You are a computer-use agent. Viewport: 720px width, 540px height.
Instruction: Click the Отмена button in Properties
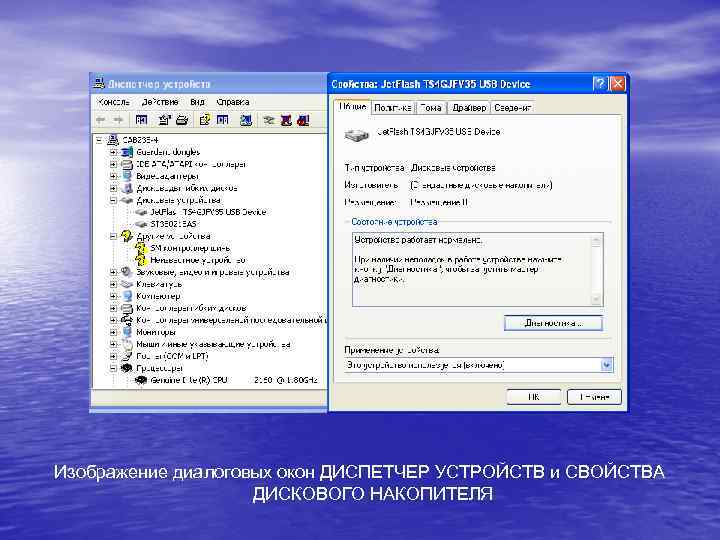point(594,397)
